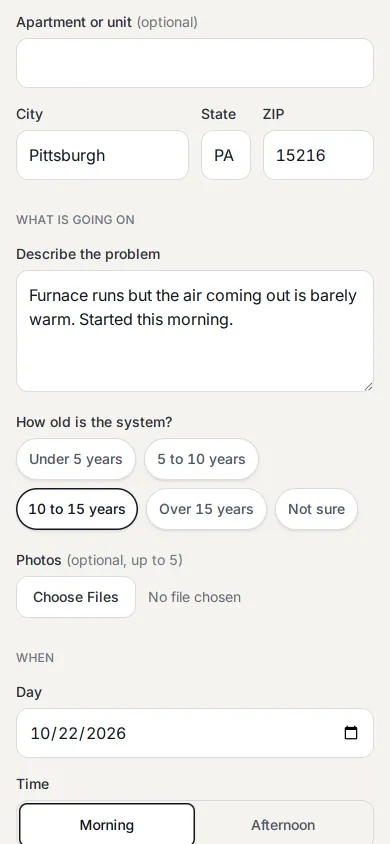Click inside the Describe the problem textarea
This screenshot has width=390, height=844.
[195, 331]
